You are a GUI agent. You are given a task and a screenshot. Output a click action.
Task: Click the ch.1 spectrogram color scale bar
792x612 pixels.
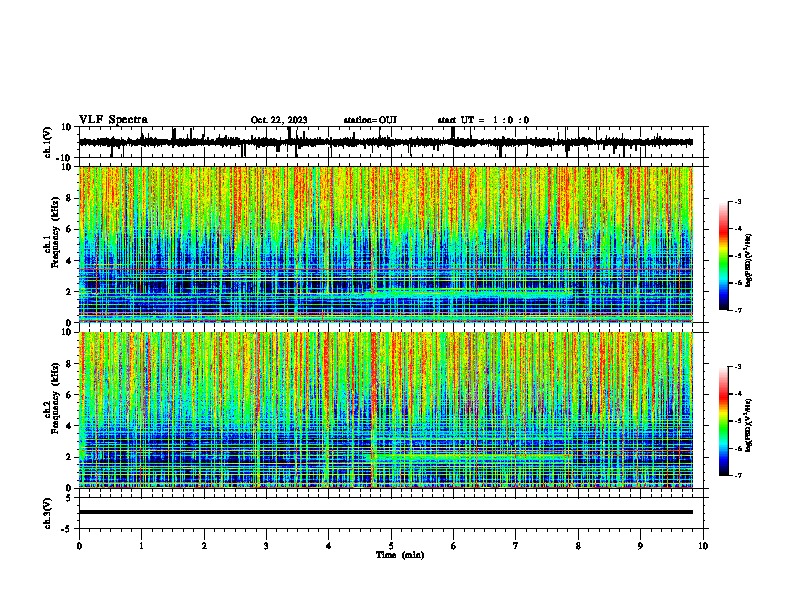pos(724,256)
